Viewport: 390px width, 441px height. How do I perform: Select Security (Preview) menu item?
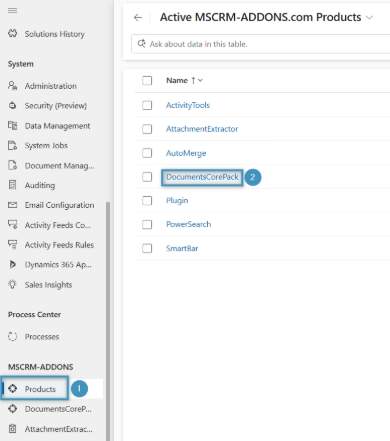[56, 106]
